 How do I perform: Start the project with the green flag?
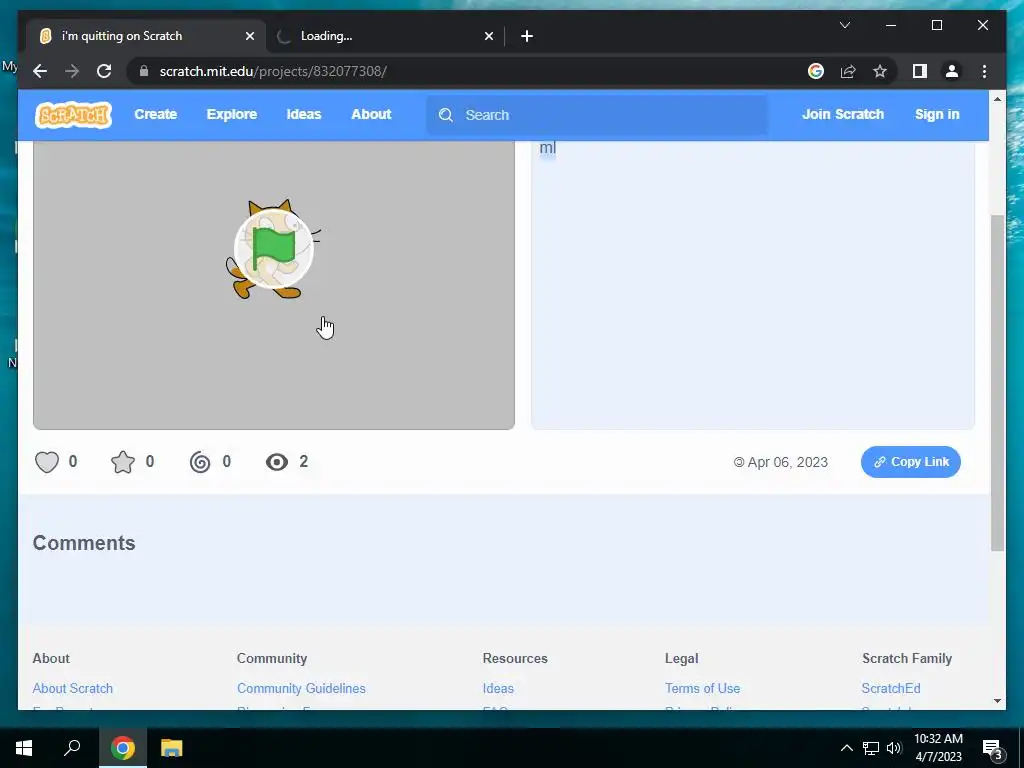274,249
